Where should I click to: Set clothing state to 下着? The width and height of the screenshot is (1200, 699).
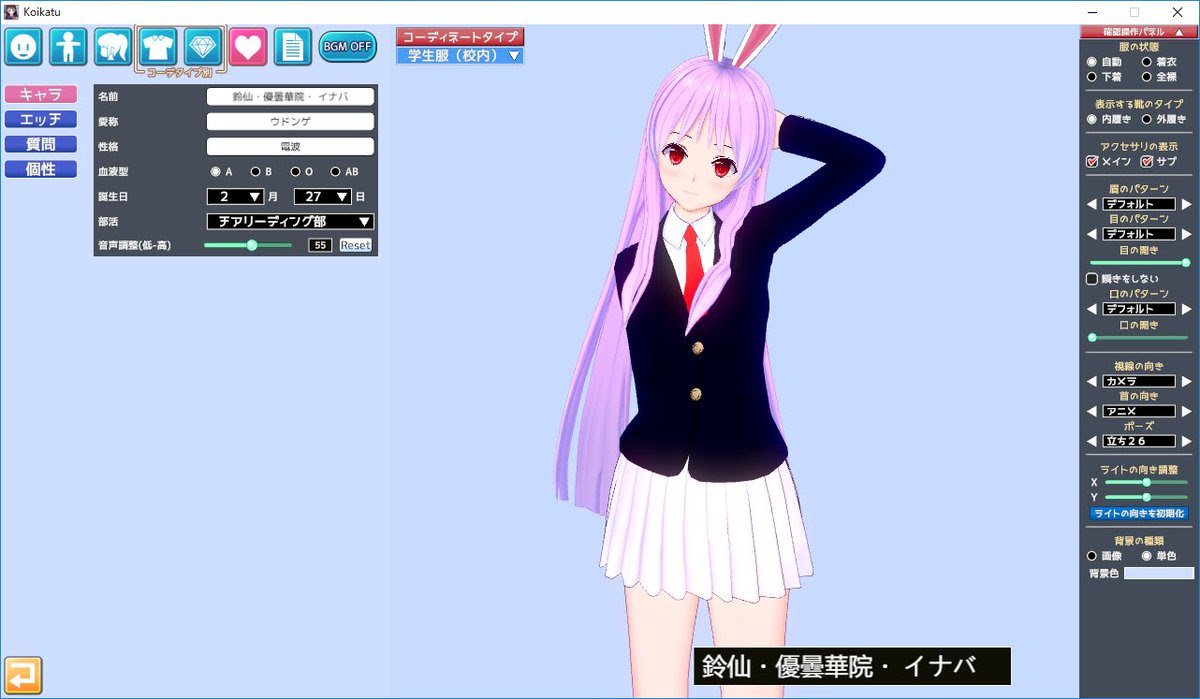1092,76
